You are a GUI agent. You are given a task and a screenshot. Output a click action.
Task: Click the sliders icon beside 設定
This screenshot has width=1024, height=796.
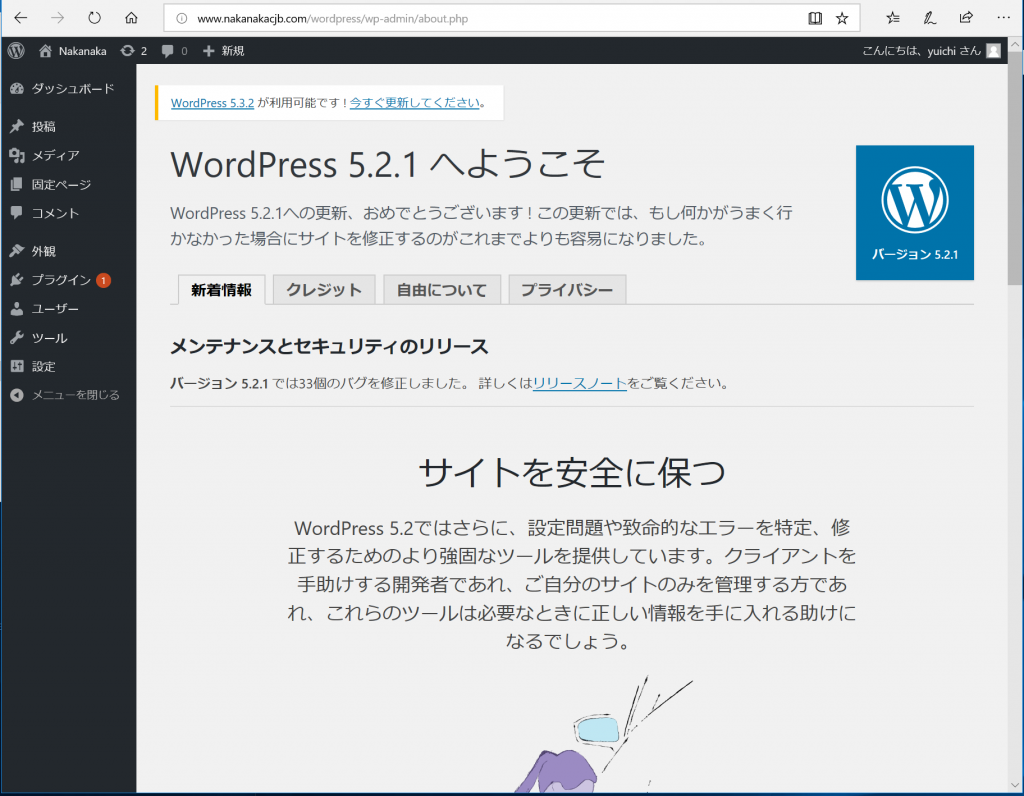[x=17, y=366]
